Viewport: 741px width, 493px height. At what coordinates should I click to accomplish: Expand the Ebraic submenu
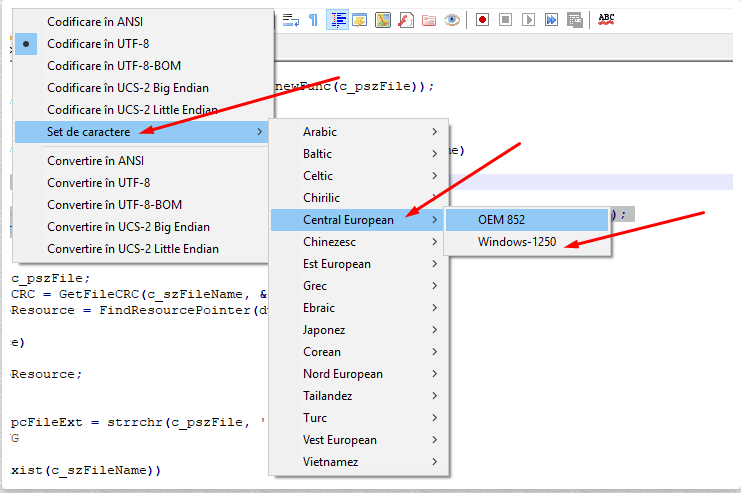[359, 308]
